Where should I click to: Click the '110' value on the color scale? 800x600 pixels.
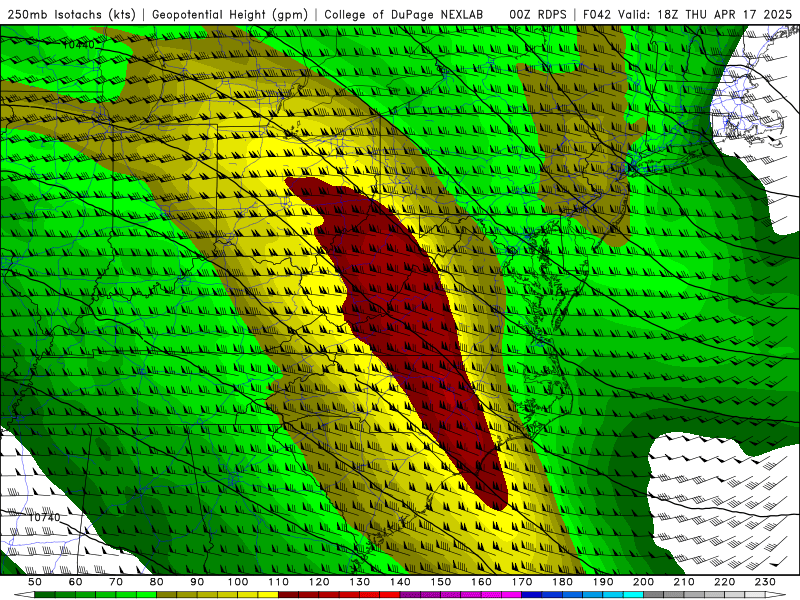(279, 582)
